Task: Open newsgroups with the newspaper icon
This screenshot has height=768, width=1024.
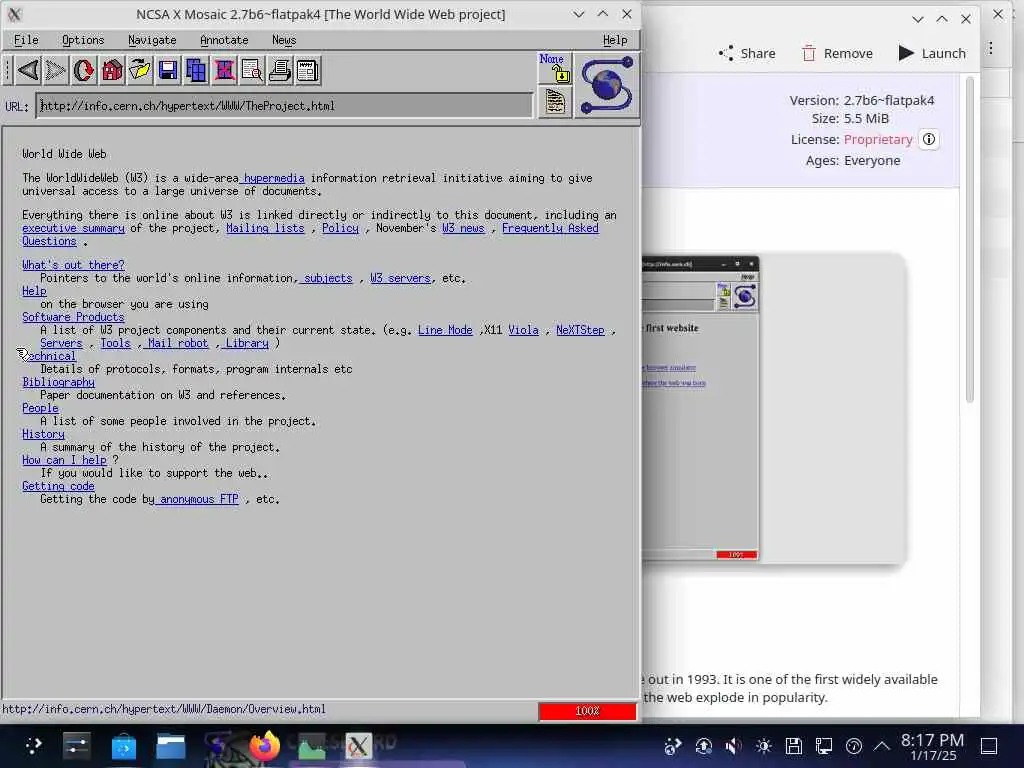Action: click(308, 70)
